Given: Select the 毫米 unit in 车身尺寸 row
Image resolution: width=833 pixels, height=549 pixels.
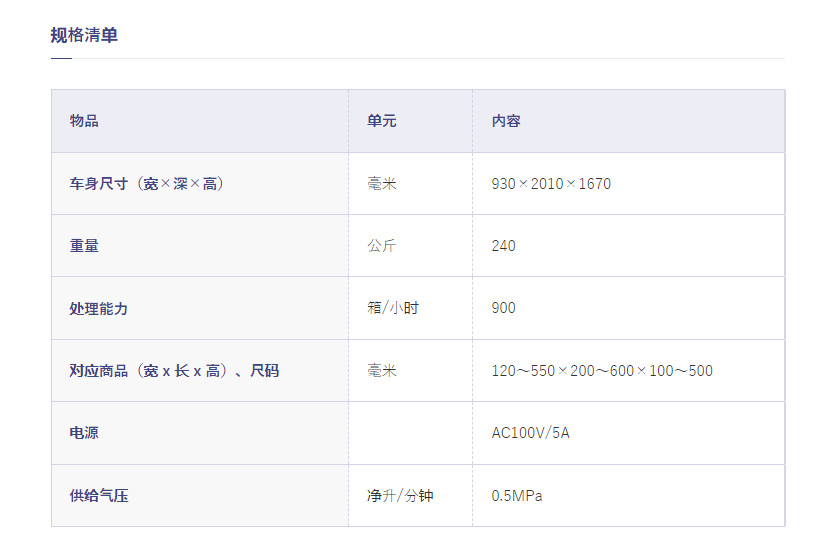Looking at the screenshot, I should pos(381,184).
